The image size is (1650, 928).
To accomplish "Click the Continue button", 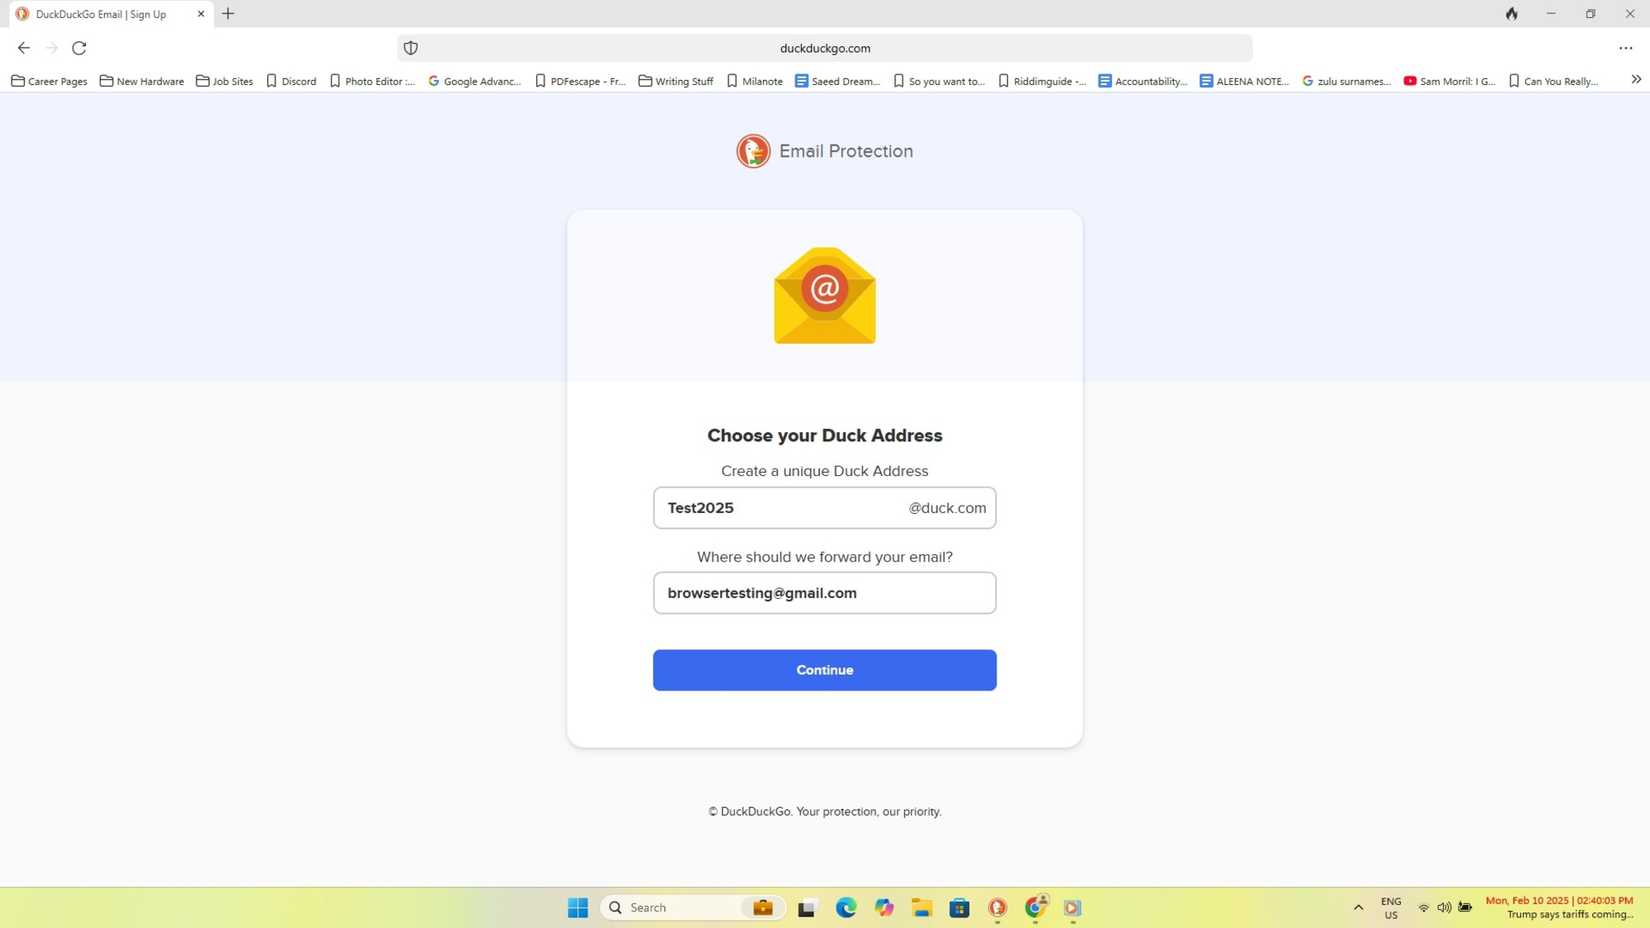I will (824, 670).
